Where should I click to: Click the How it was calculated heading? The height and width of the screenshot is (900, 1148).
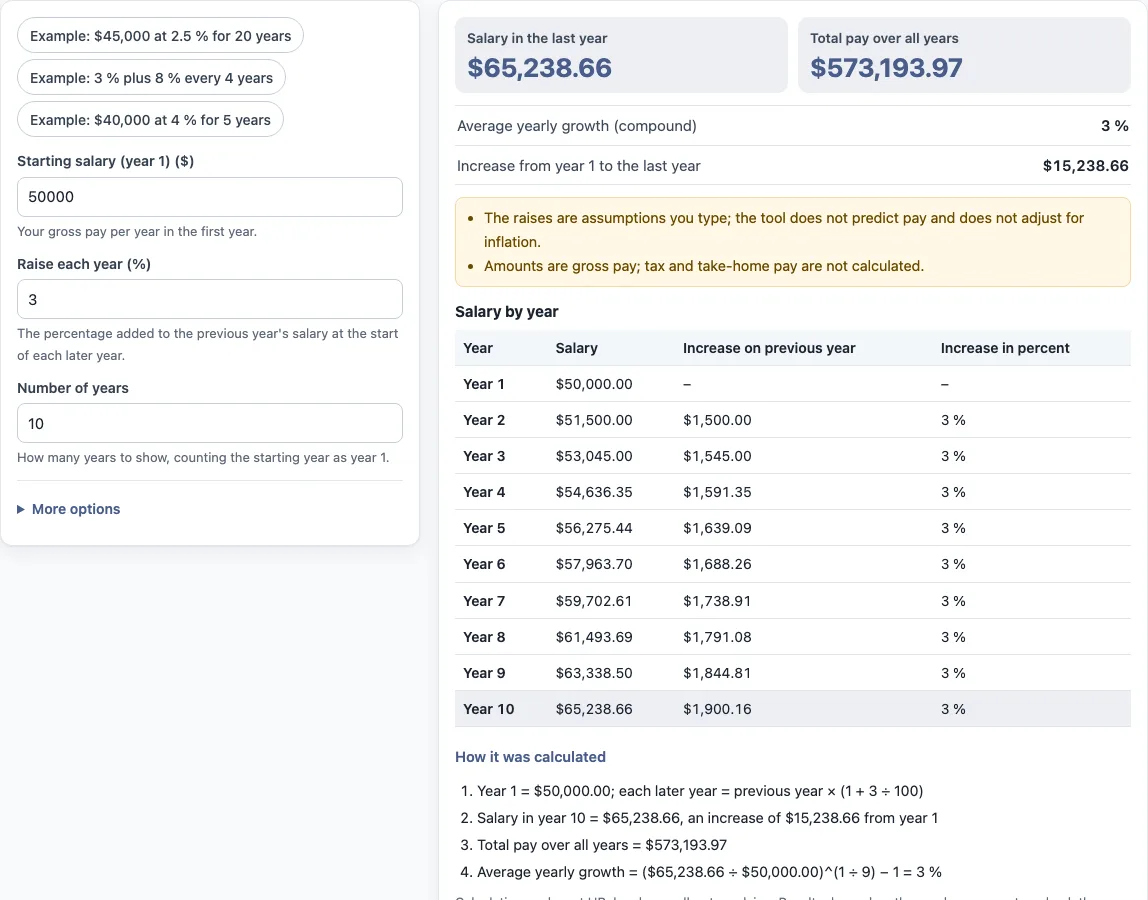pyautogui.click(x=530, y=756)
